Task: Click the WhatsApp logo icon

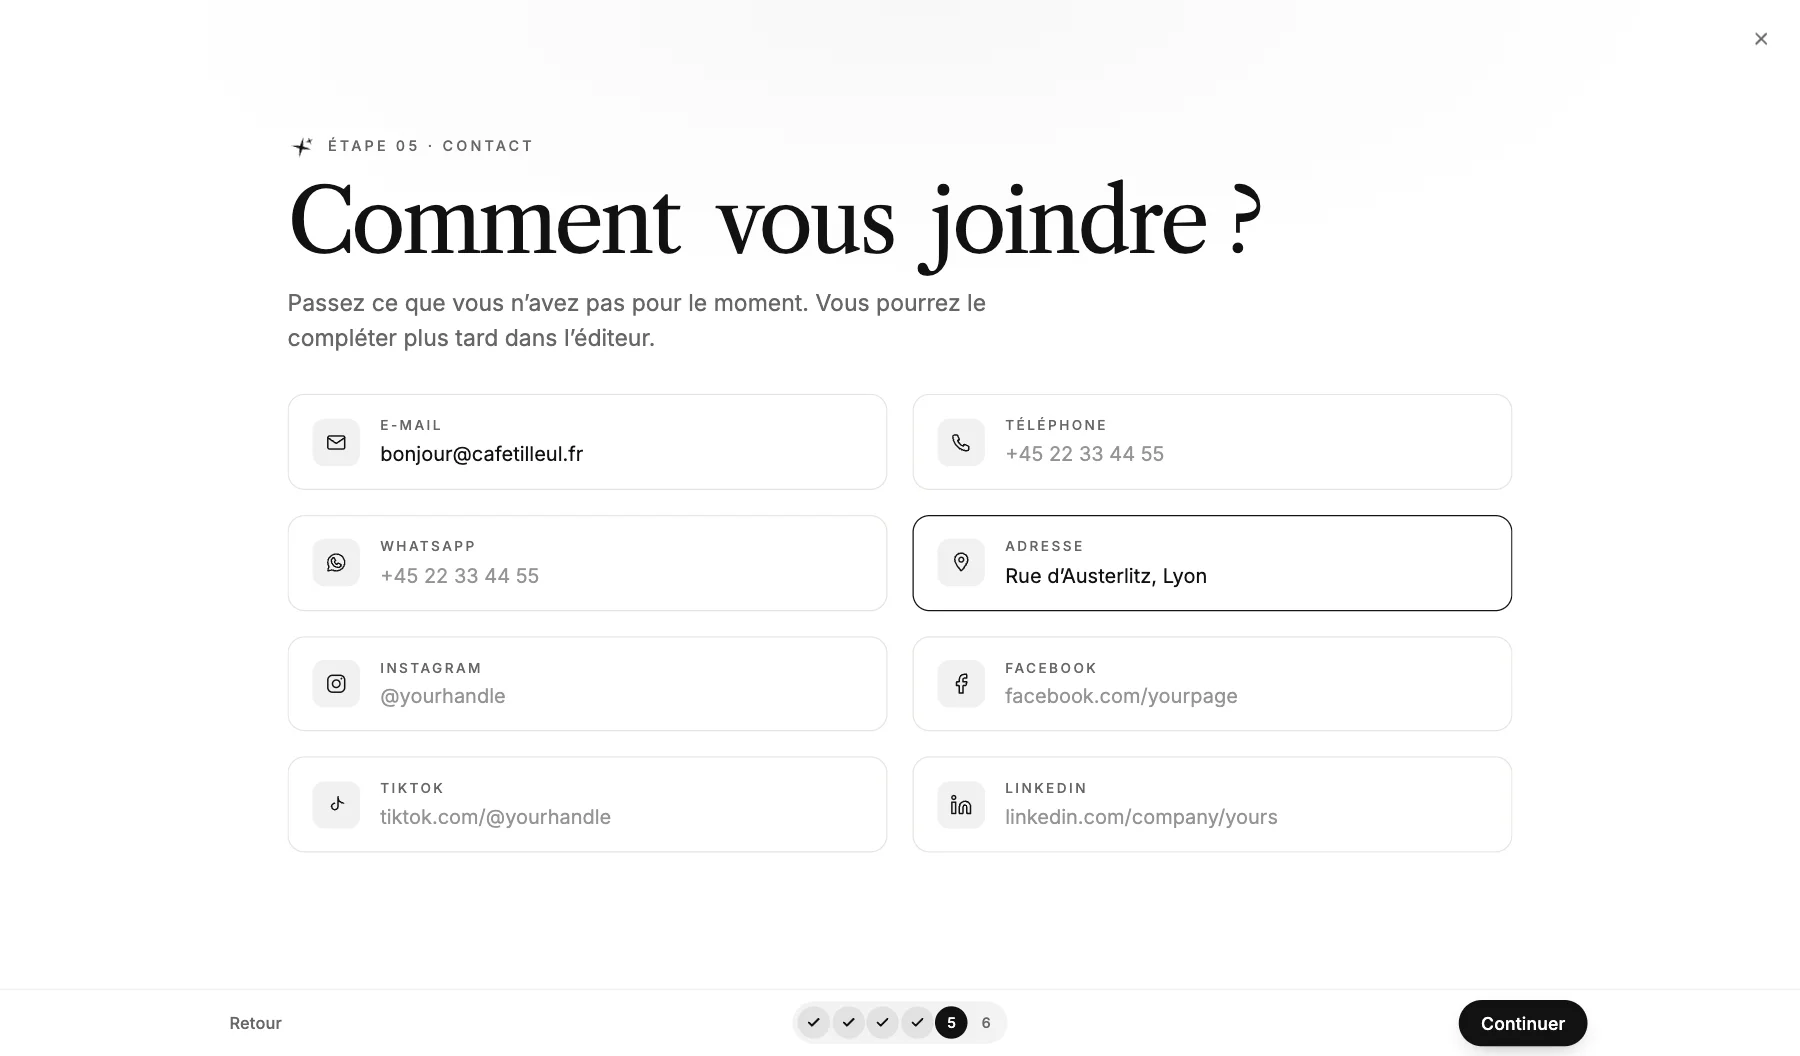Action: (336, 563)
